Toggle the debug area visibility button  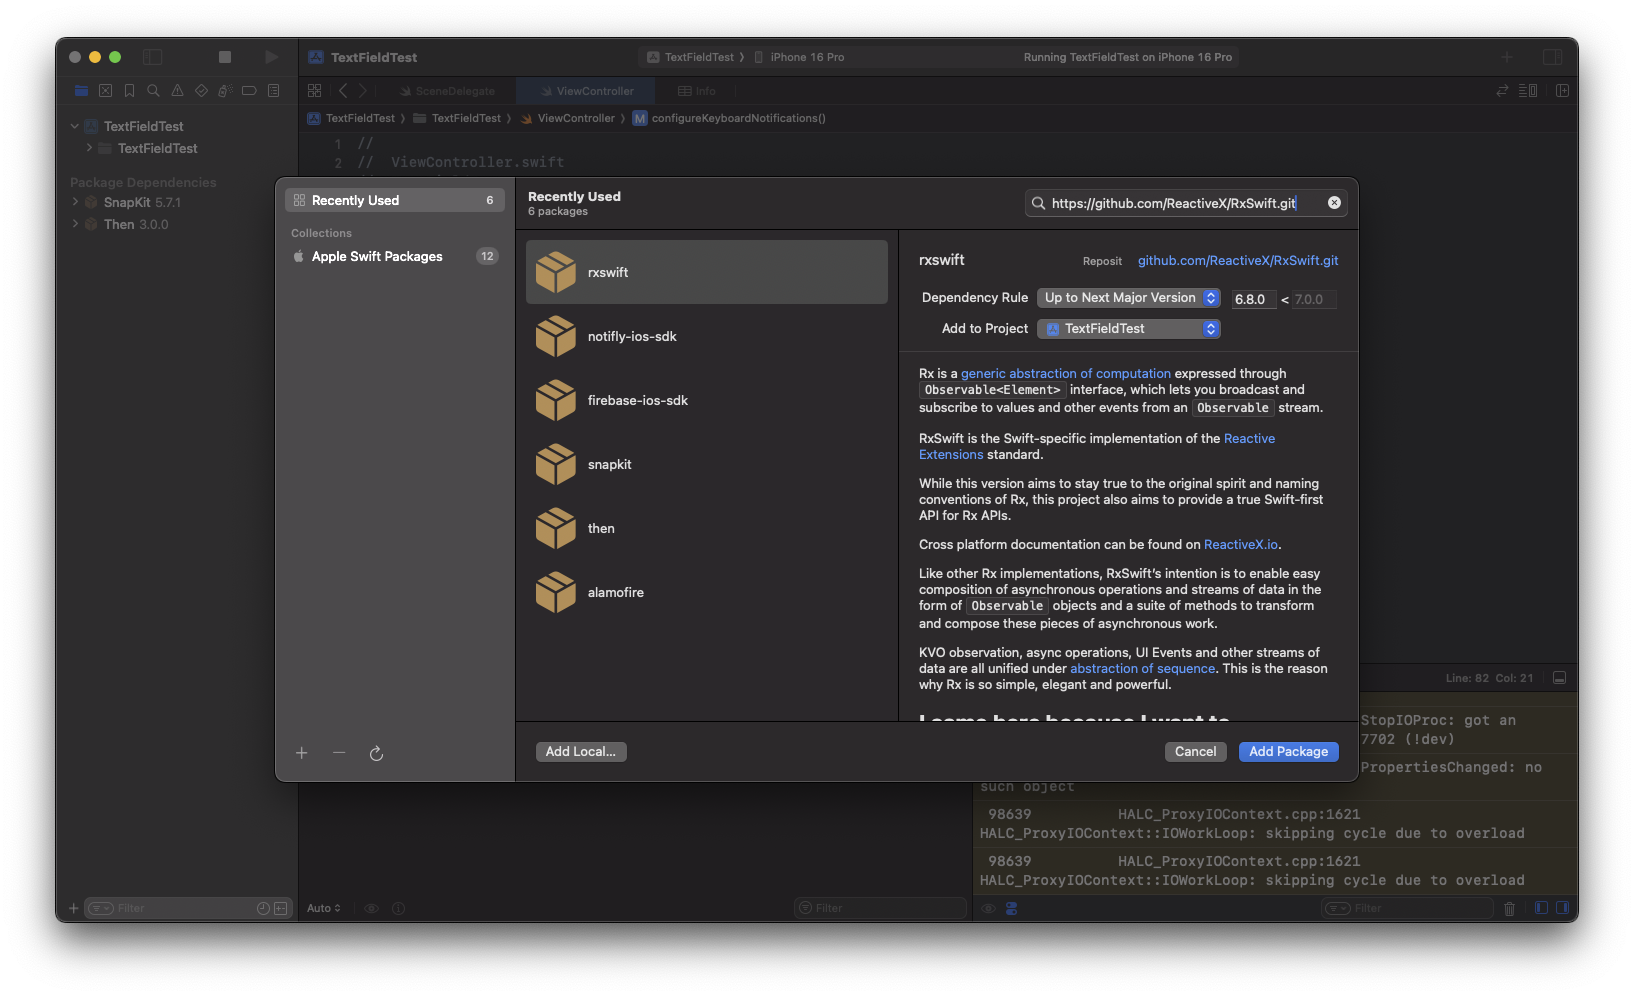click(x=1559, y=678)
